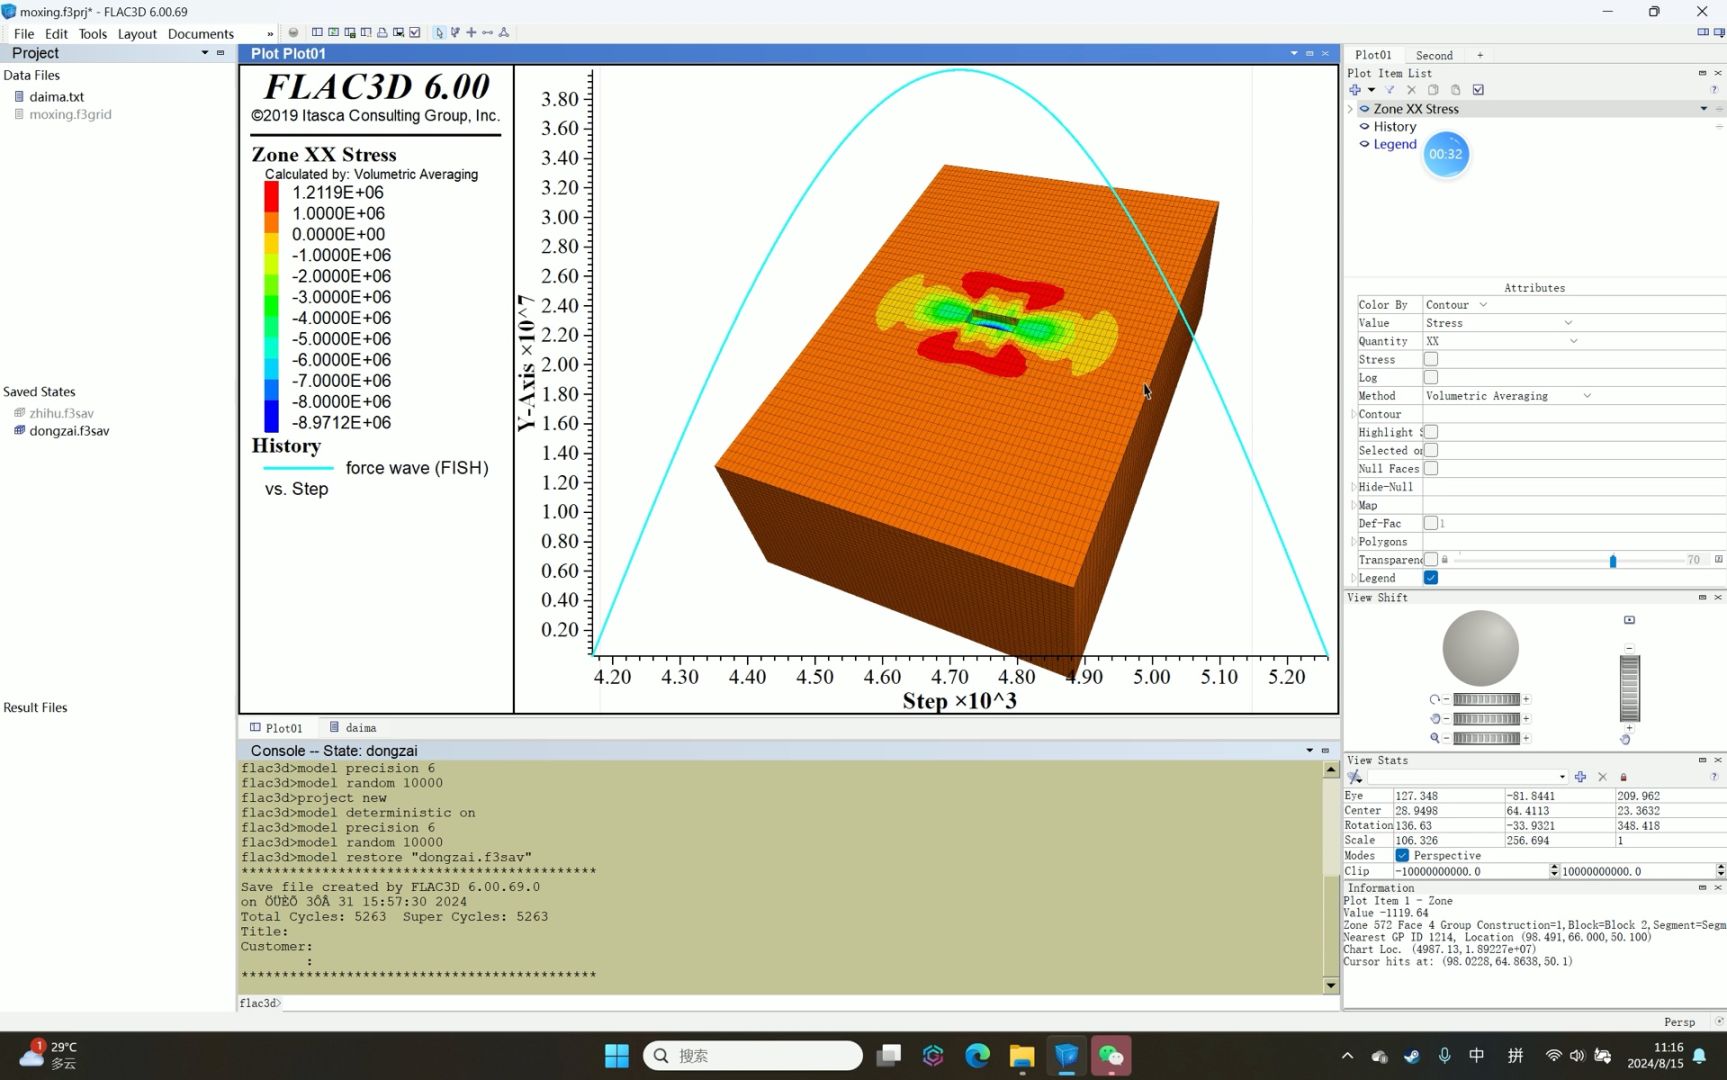Click the horizontal rotation wheel slider in View Shift
Viewport: 1727px width, 1080px height.
click(1486, 699)
